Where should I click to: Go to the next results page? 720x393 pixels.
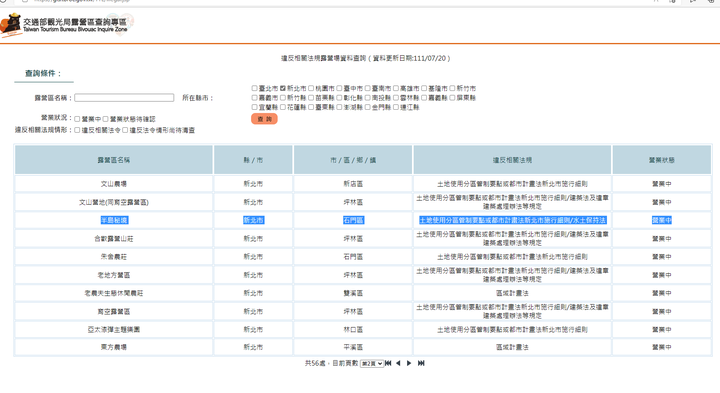409,363
